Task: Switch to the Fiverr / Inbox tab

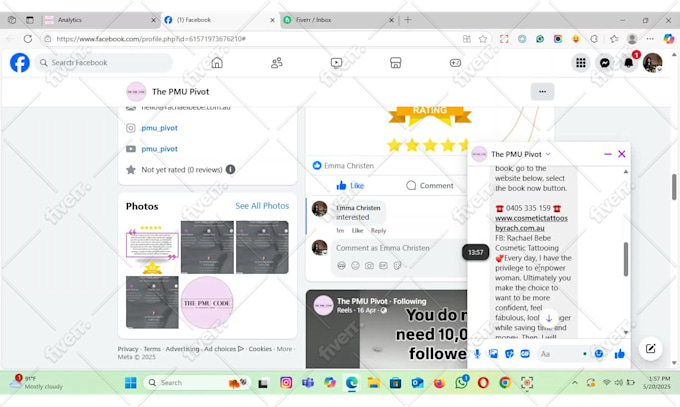Action: pyautogui.click(x=338, y=20)
